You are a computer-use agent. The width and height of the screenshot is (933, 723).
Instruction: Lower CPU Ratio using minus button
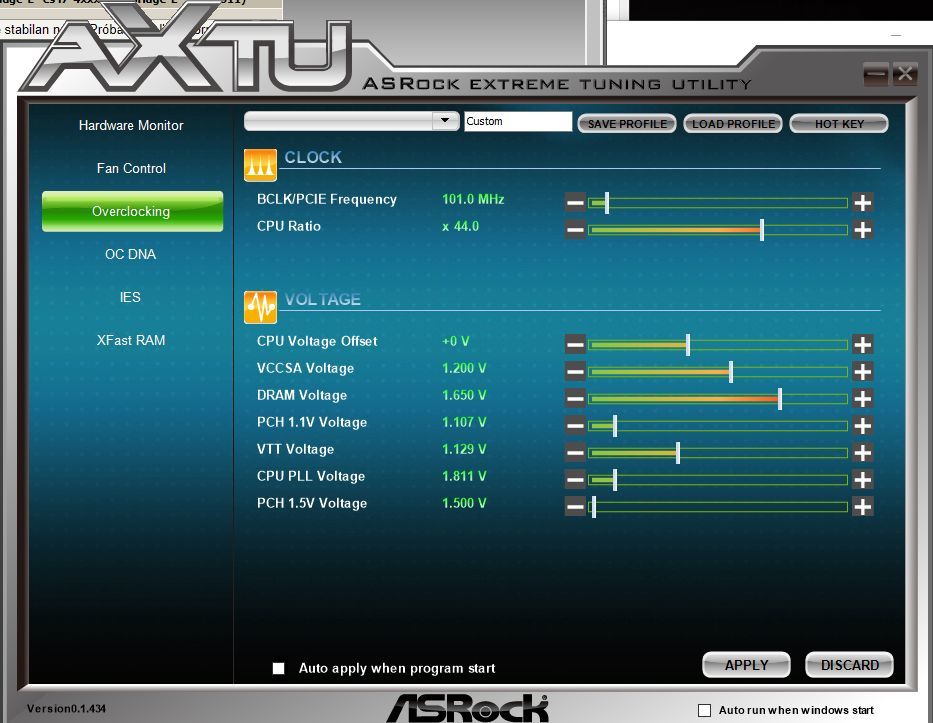tap(575, 230)
